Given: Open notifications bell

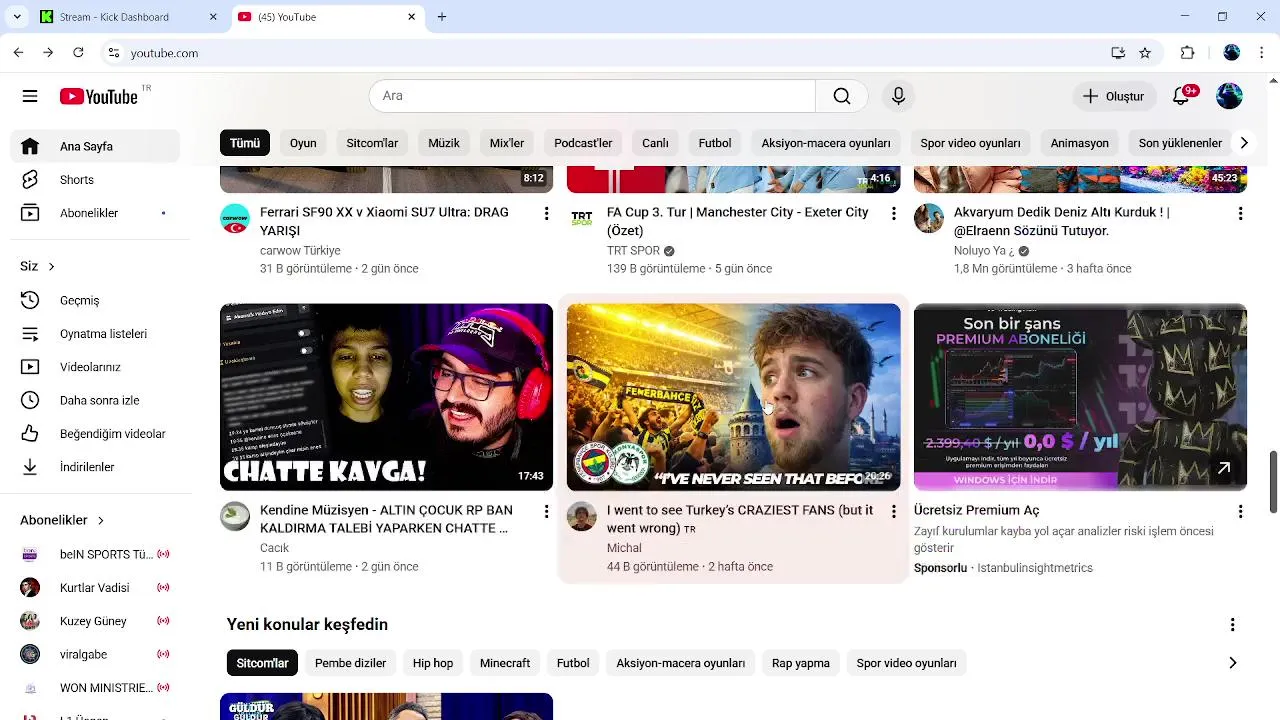Looking at the screenshot, I should (x=1182, y=96).
